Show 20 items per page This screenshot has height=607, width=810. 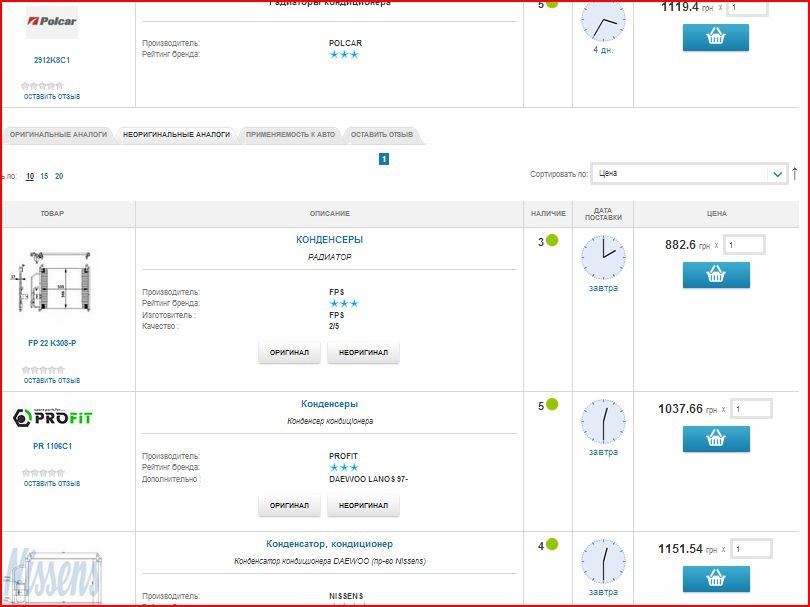[x=59, y=176]
